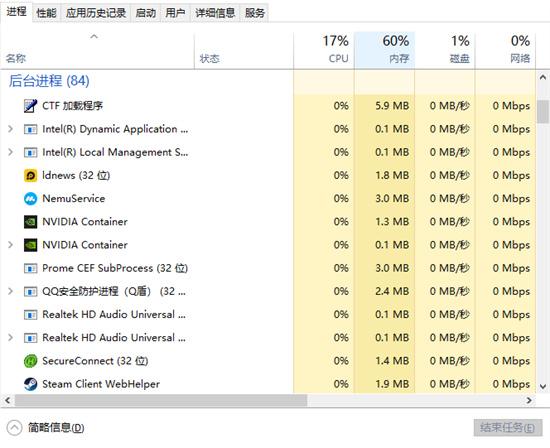Expand the NVIDIA Container row with 0.1 MB memory
550x448 pixels.
11,245
